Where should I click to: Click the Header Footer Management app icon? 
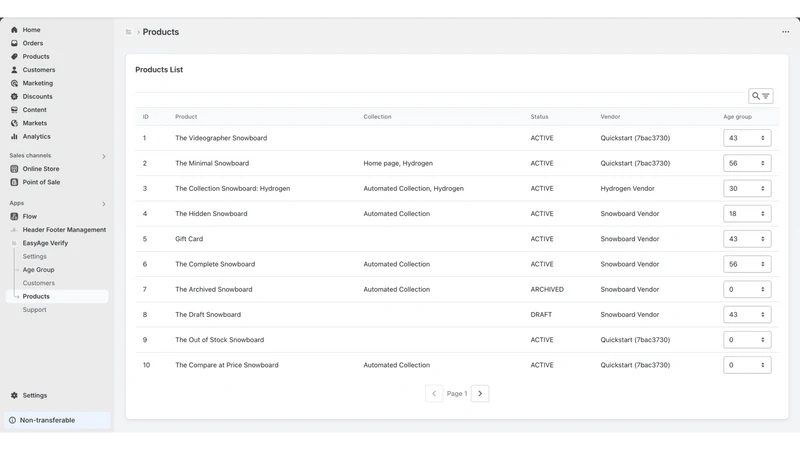coord(14,230)
